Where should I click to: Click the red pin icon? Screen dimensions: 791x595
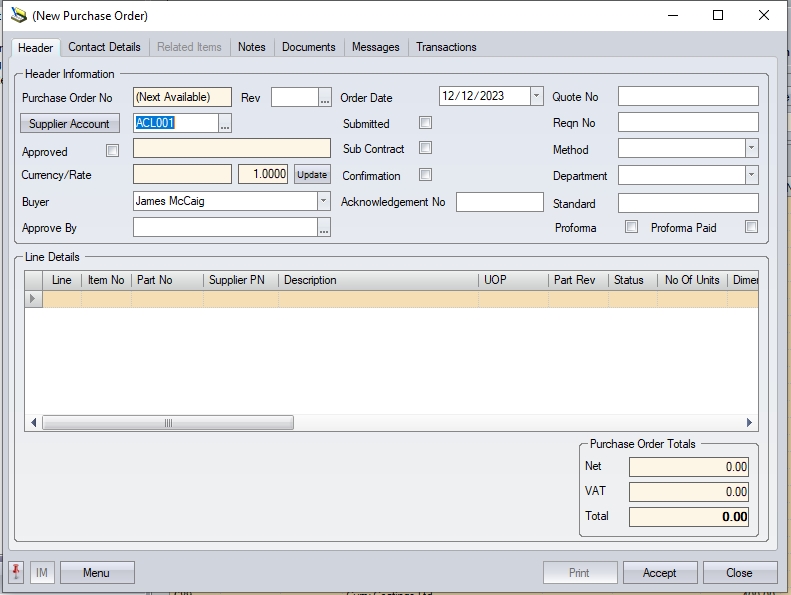point(16,572)
